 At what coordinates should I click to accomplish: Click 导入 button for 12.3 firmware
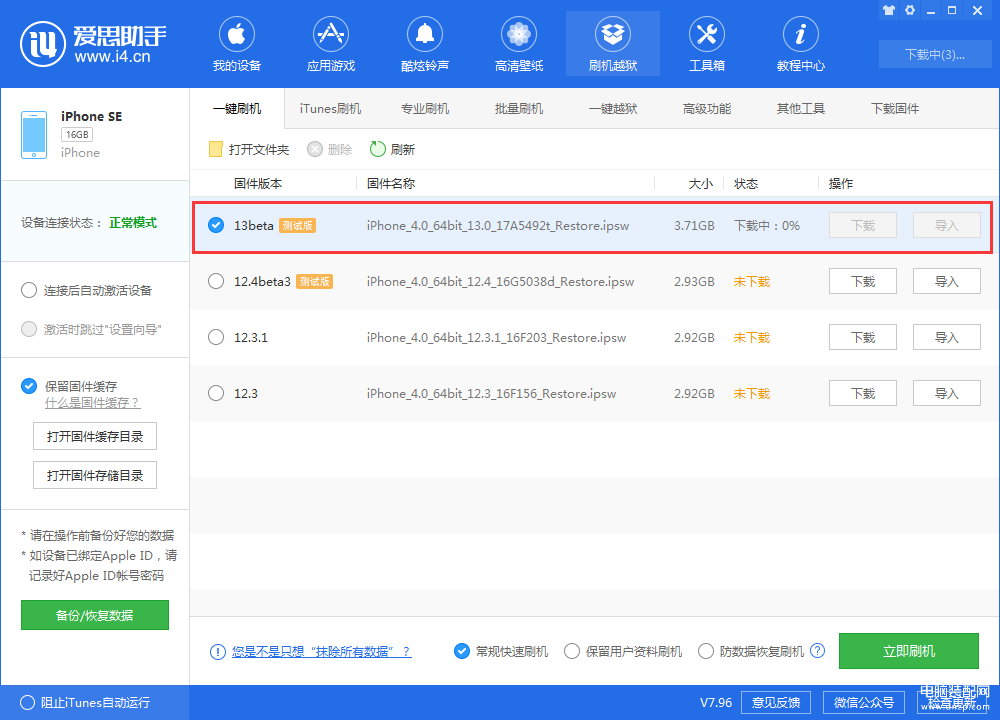click(946, 393)
